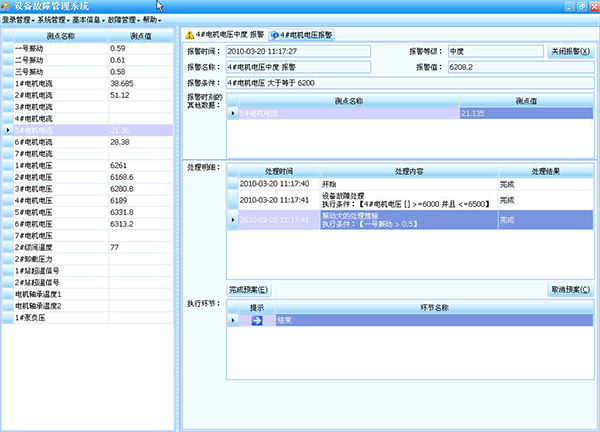Click row pointer of 5#电机电流 in alarm data table
This screenshot has height=432, width=600.
tap(233, 113)
